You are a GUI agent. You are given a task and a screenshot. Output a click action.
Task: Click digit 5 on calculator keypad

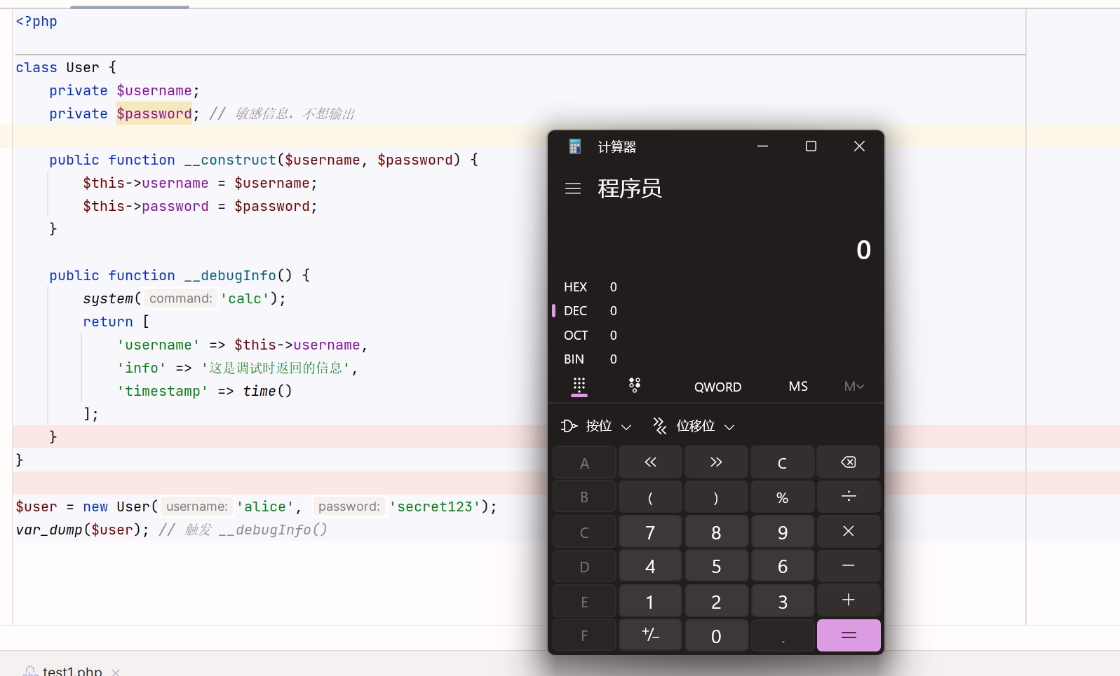pos(716,566)
